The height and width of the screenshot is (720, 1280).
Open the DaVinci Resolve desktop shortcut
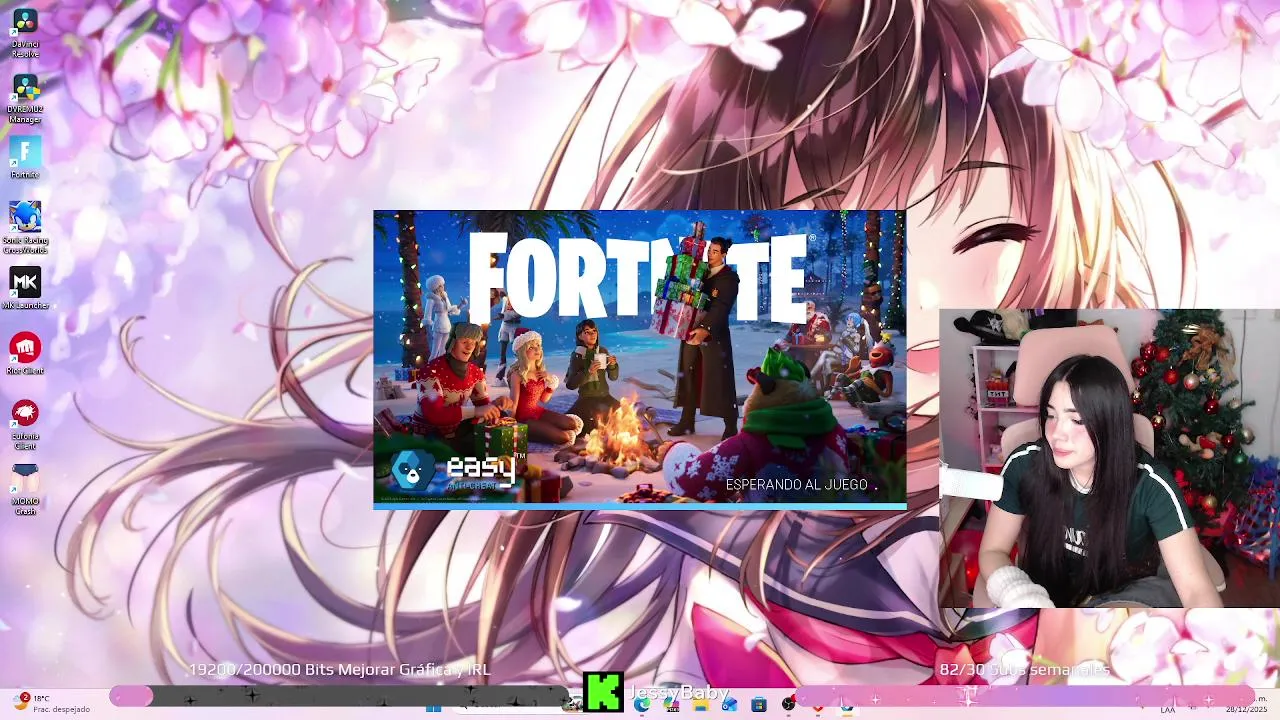[x=25, y=32]
